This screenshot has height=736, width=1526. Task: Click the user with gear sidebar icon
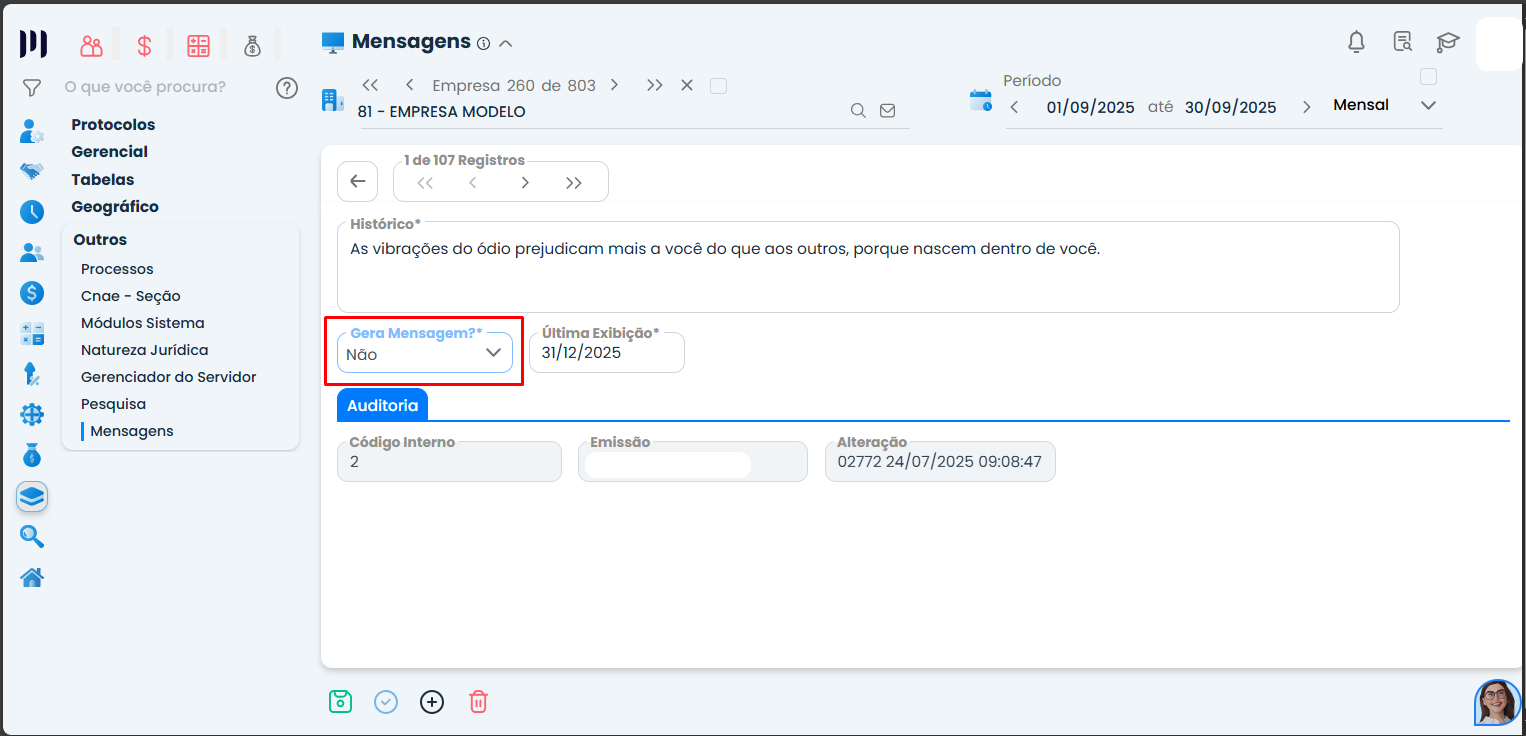[32, 131]
